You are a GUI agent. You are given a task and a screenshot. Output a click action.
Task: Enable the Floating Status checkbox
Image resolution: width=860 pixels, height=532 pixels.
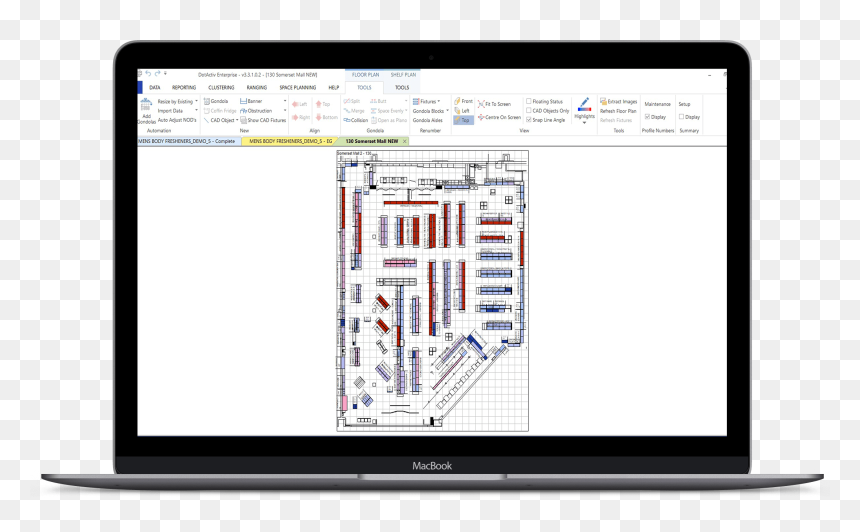529,101
